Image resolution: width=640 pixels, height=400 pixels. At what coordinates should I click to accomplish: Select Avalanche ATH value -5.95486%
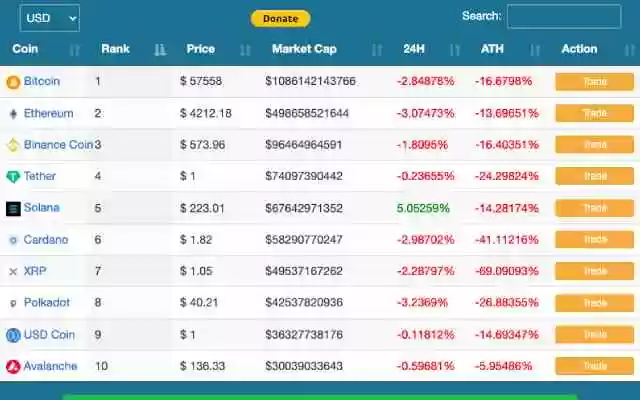tap(503, 366)
